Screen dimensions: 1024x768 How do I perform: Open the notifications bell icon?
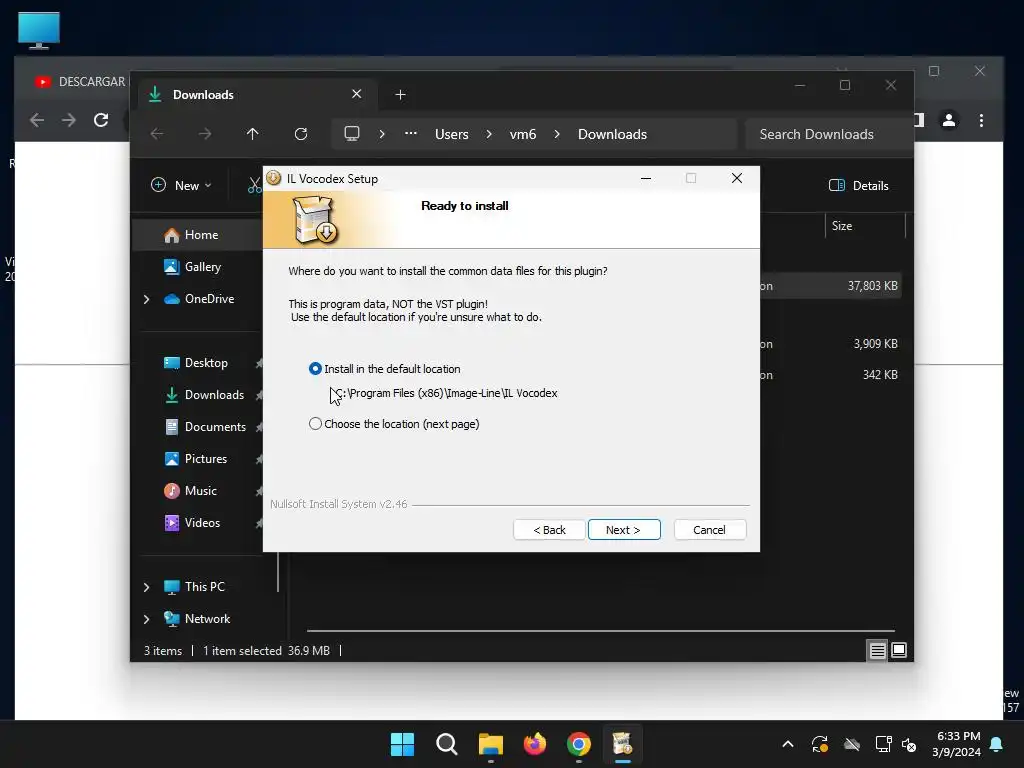coord(997,744)
